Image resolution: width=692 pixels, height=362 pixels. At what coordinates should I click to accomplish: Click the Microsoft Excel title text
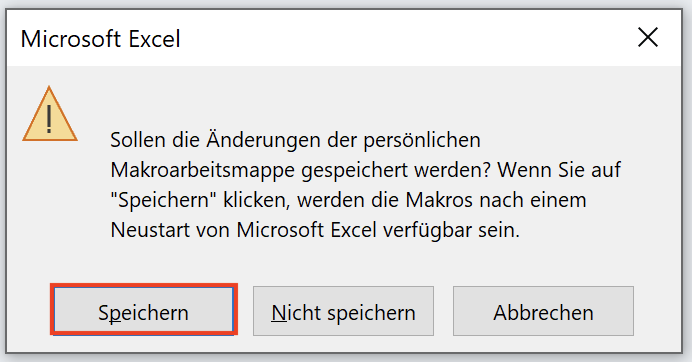pos(101,39)
